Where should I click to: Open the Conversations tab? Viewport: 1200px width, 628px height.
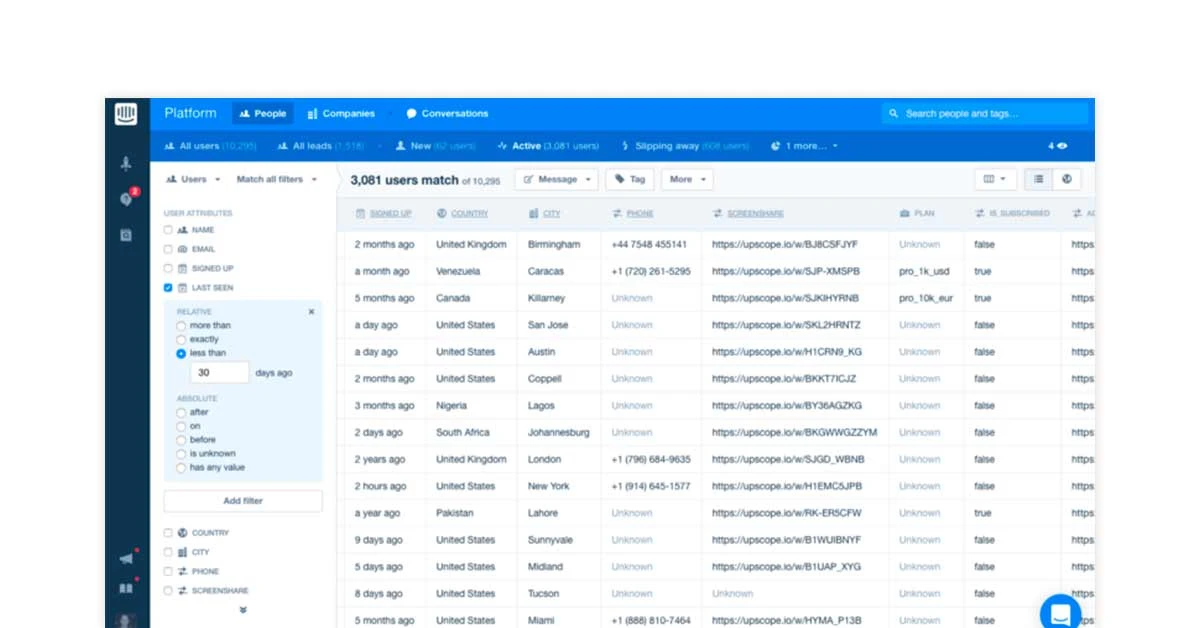pos(446,113)
